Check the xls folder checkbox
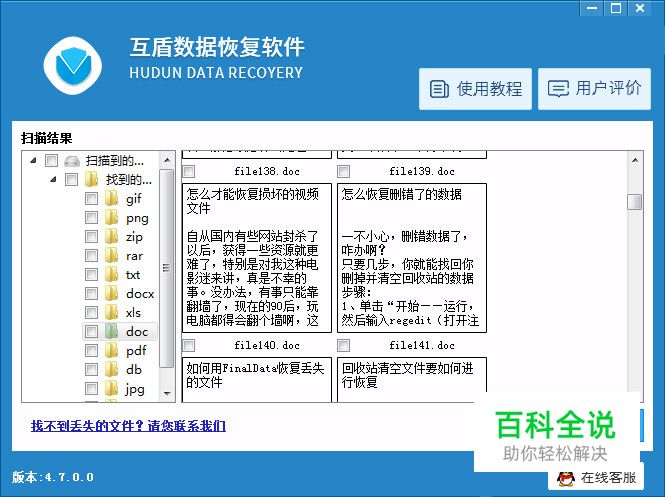The height and width of the screenshot is (497, 665). [x=91, y=313]
